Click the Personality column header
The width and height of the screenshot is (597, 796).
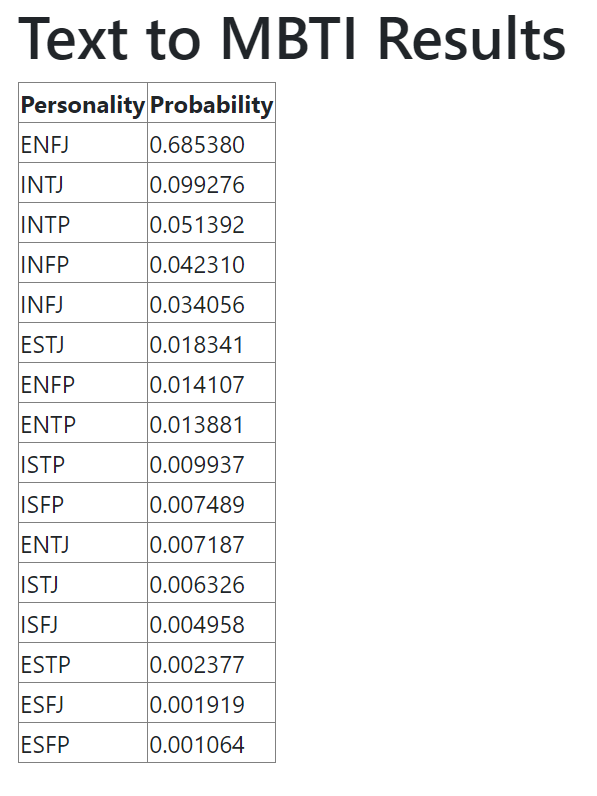pos(83,105)
